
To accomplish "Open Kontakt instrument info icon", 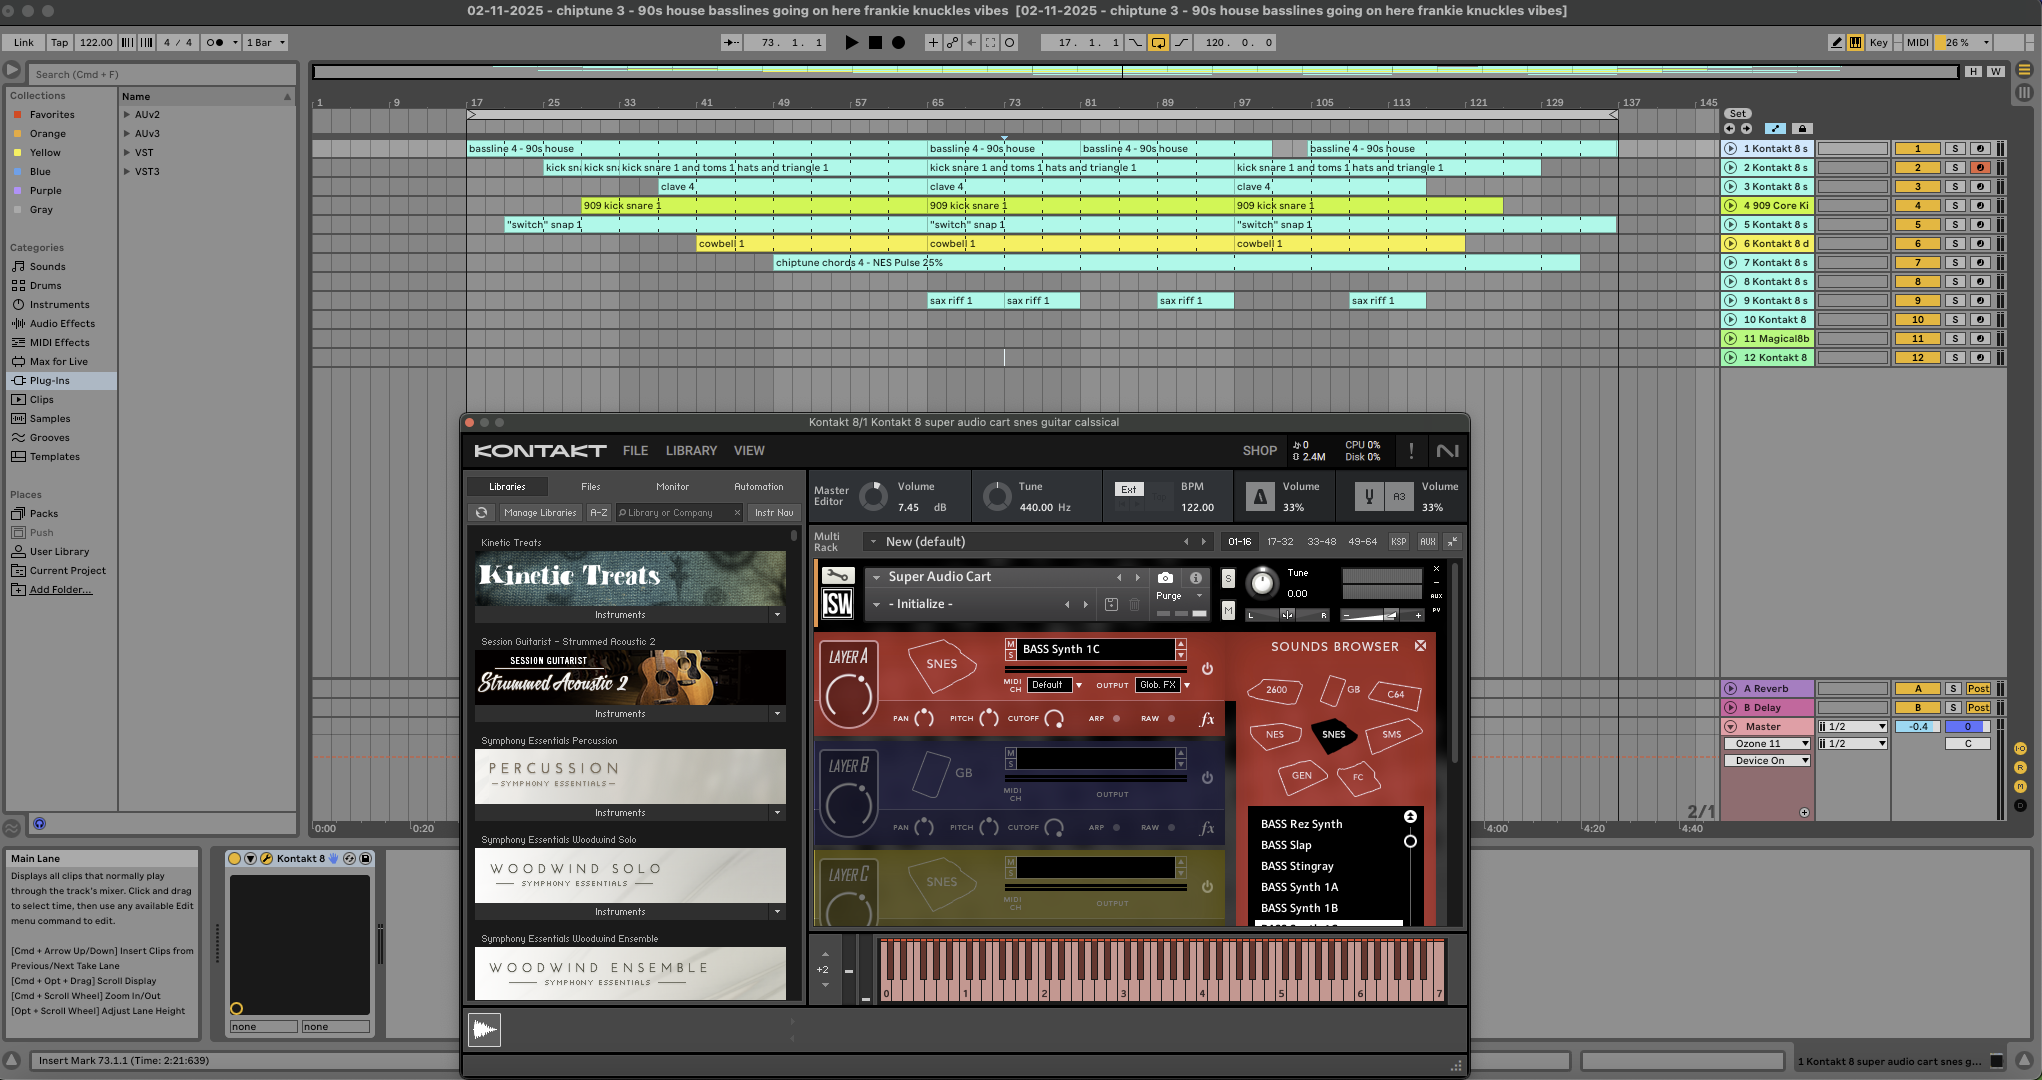I will pos(1195,577).
